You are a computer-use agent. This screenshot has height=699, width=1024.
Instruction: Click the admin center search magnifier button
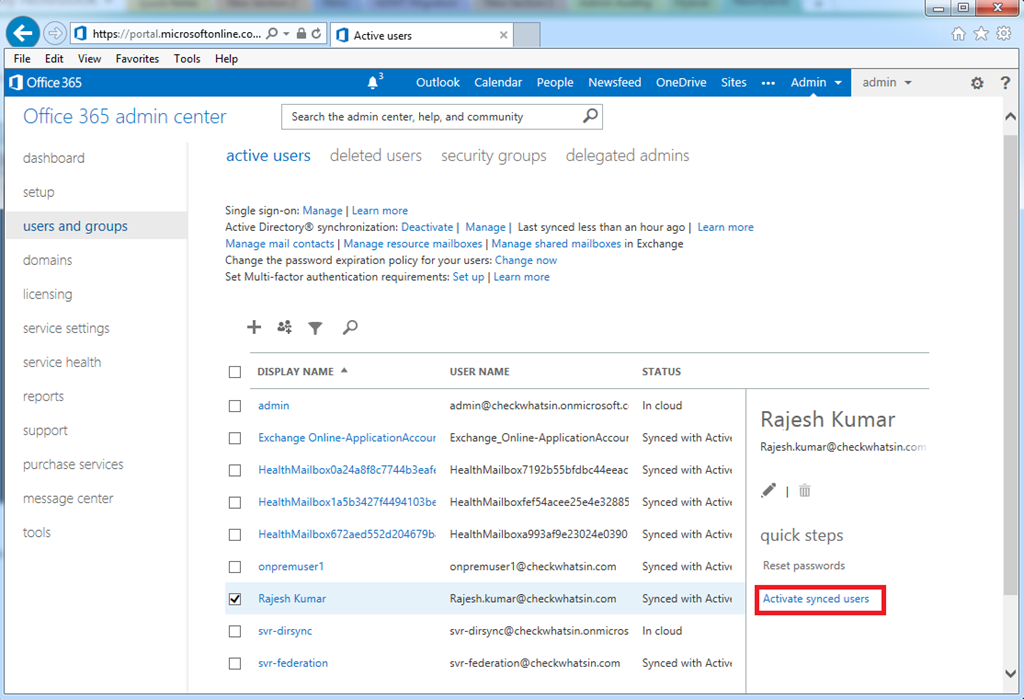click(590, 116)
